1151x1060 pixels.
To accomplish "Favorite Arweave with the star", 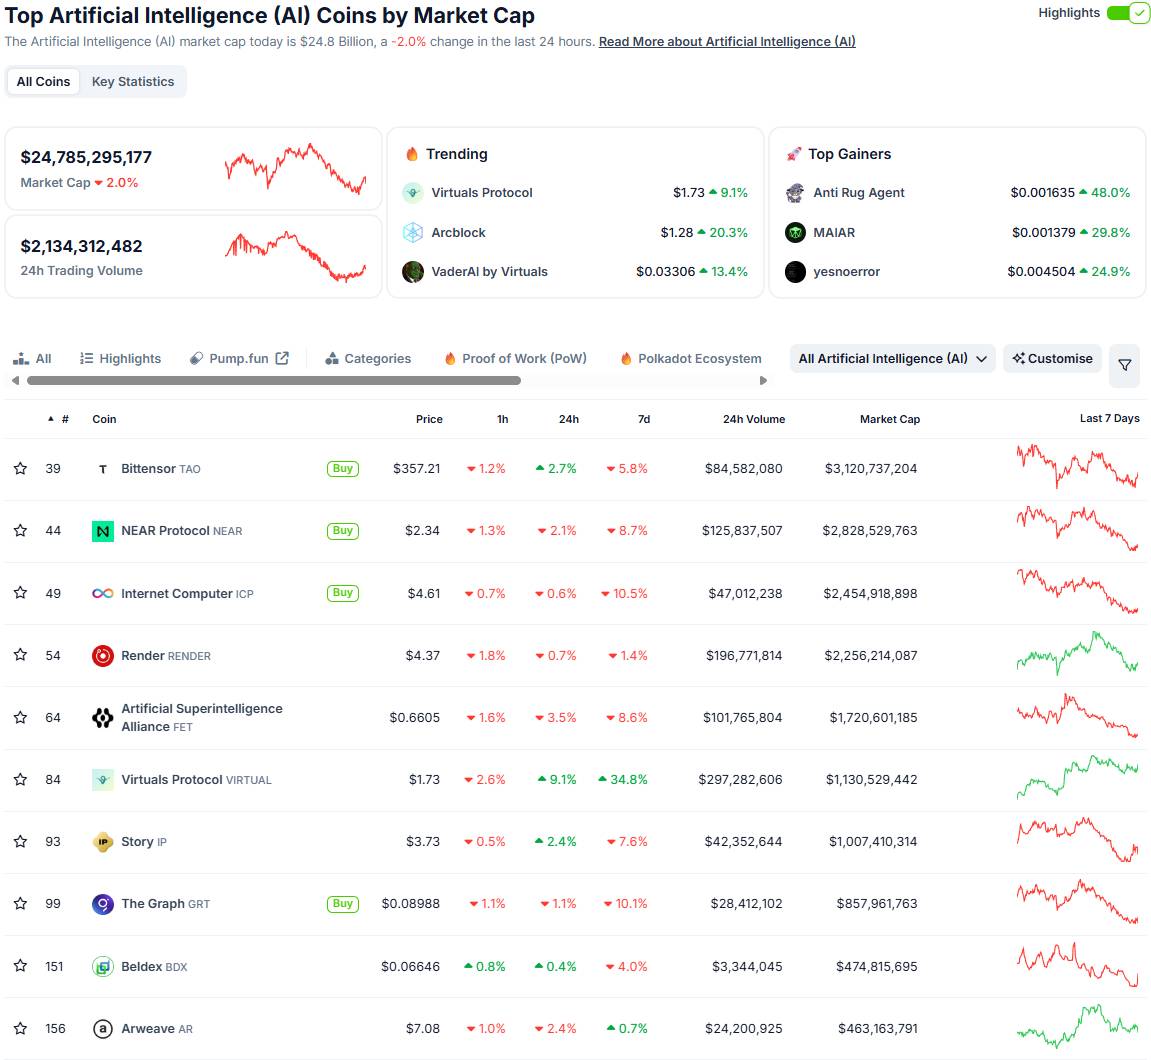I will (21, 1028).
